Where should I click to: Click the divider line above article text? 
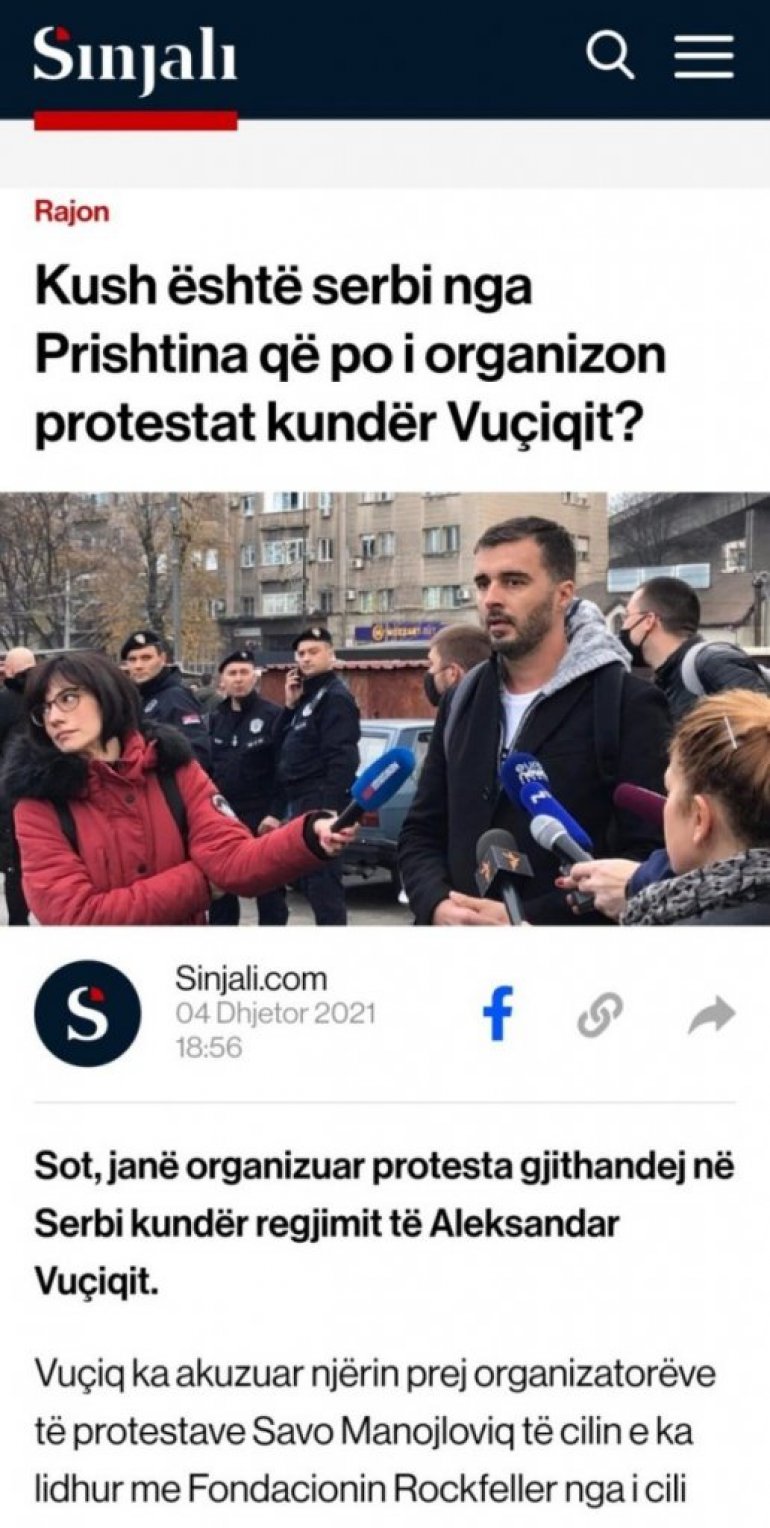(x=385, y=1102)
